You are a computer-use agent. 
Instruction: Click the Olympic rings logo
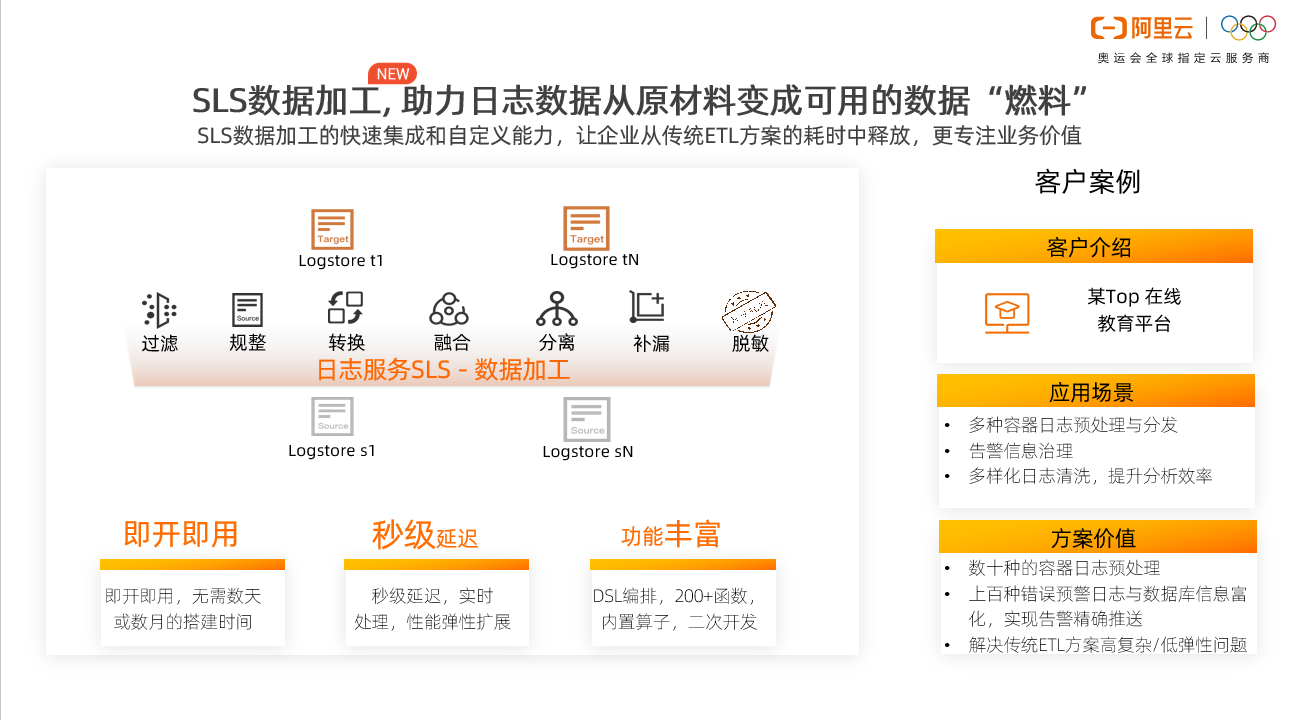coord(1249,28)
